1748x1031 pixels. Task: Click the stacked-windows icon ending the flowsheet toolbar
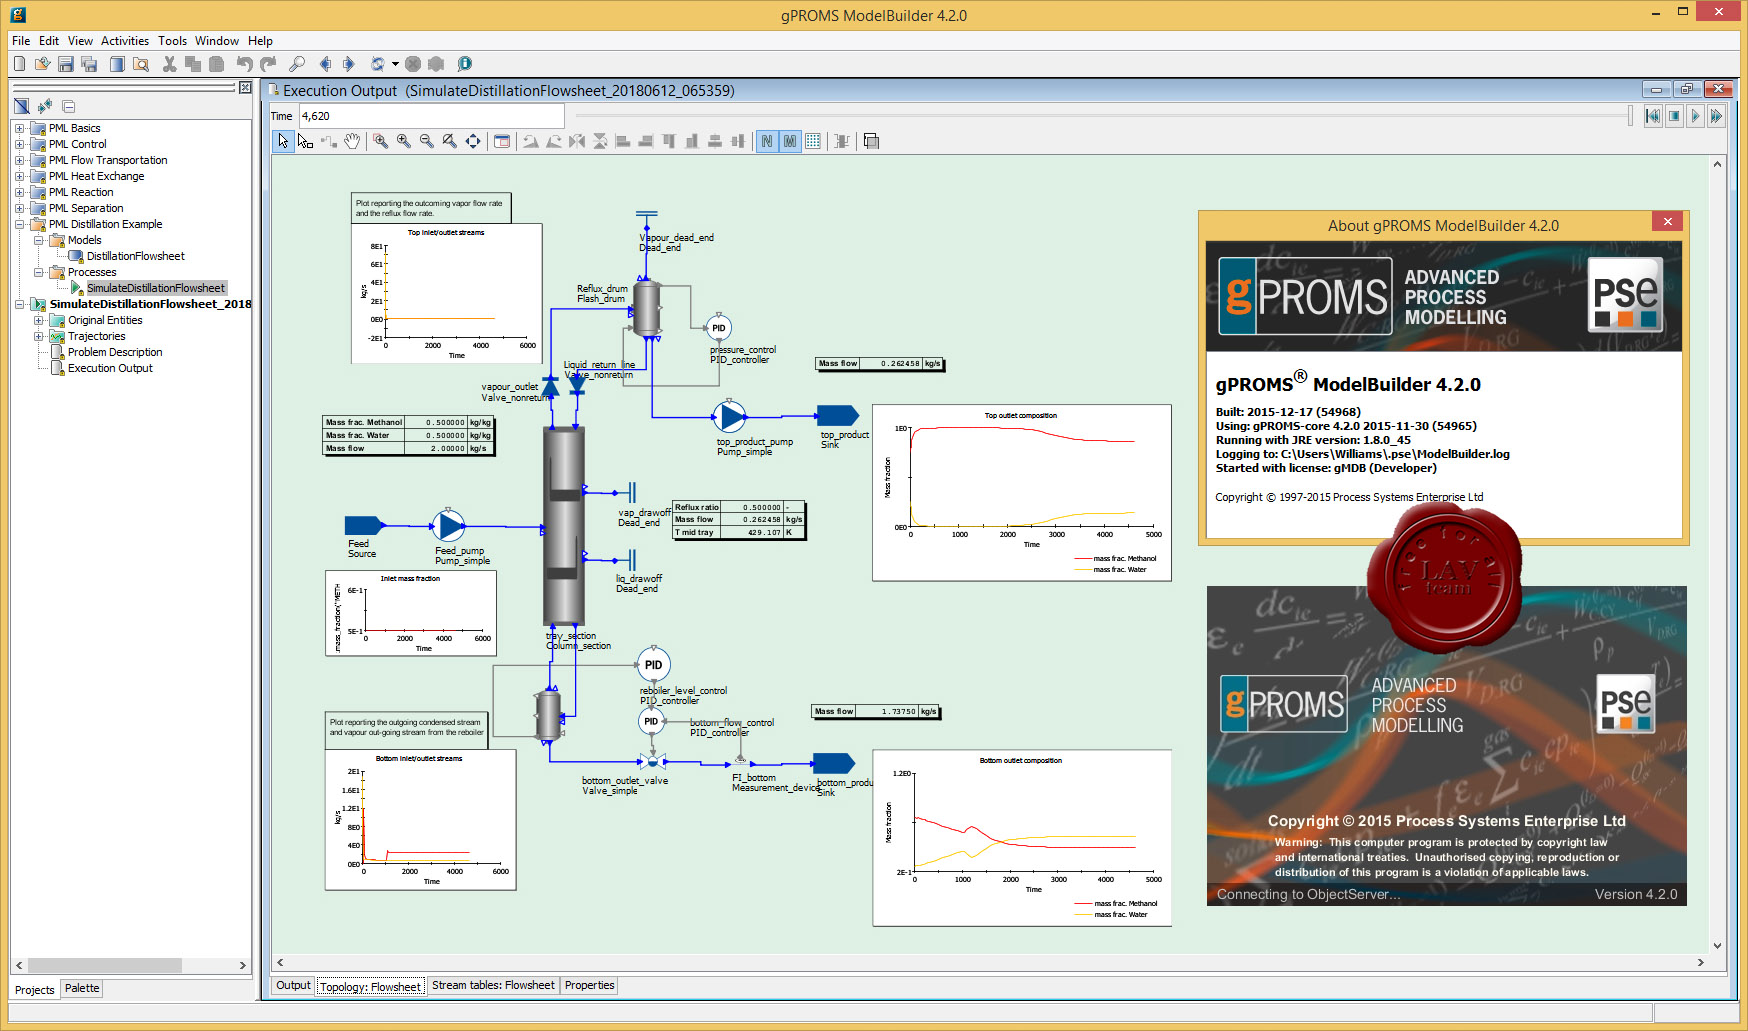[x=871, y=141]
